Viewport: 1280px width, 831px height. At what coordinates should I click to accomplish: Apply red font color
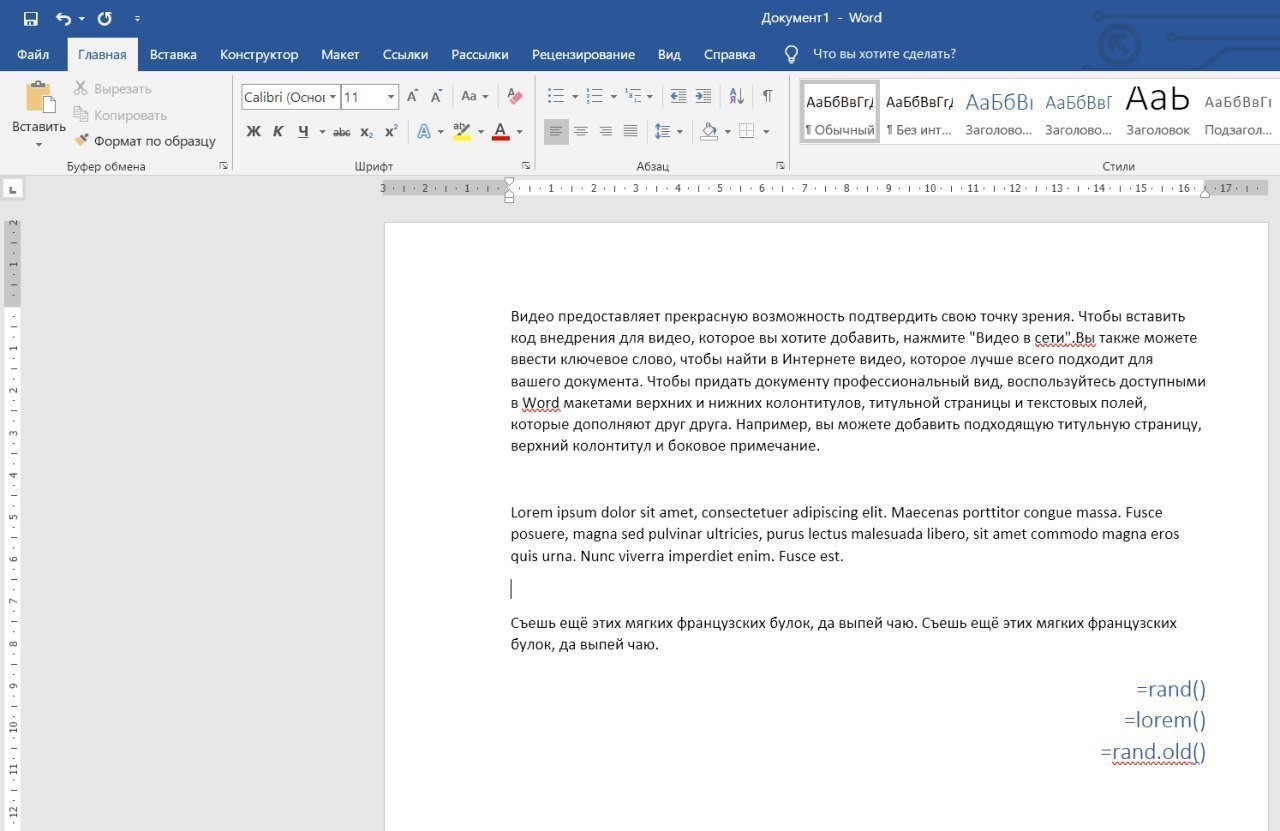[501, 131]
